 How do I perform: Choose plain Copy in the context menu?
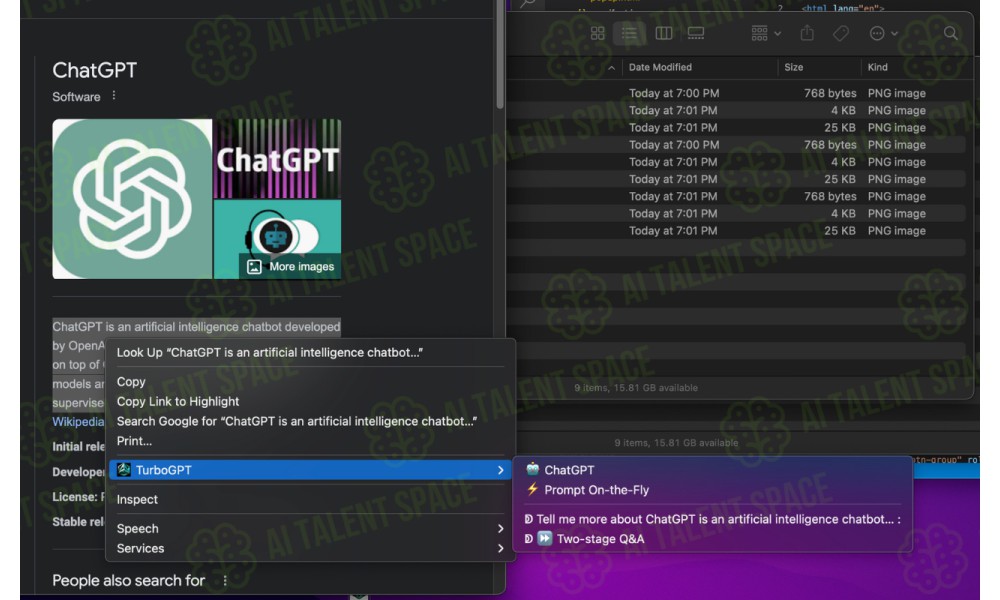311,382
